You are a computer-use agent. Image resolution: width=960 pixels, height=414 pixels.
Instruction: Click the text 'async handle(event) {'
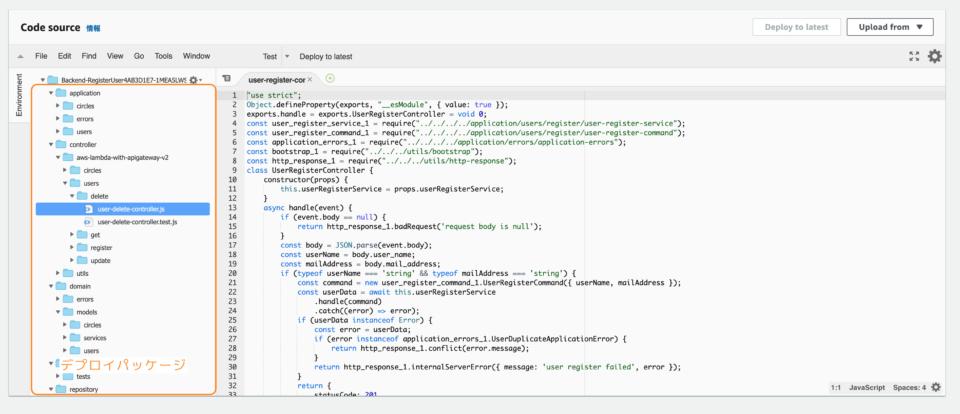[x=306, y=208]
